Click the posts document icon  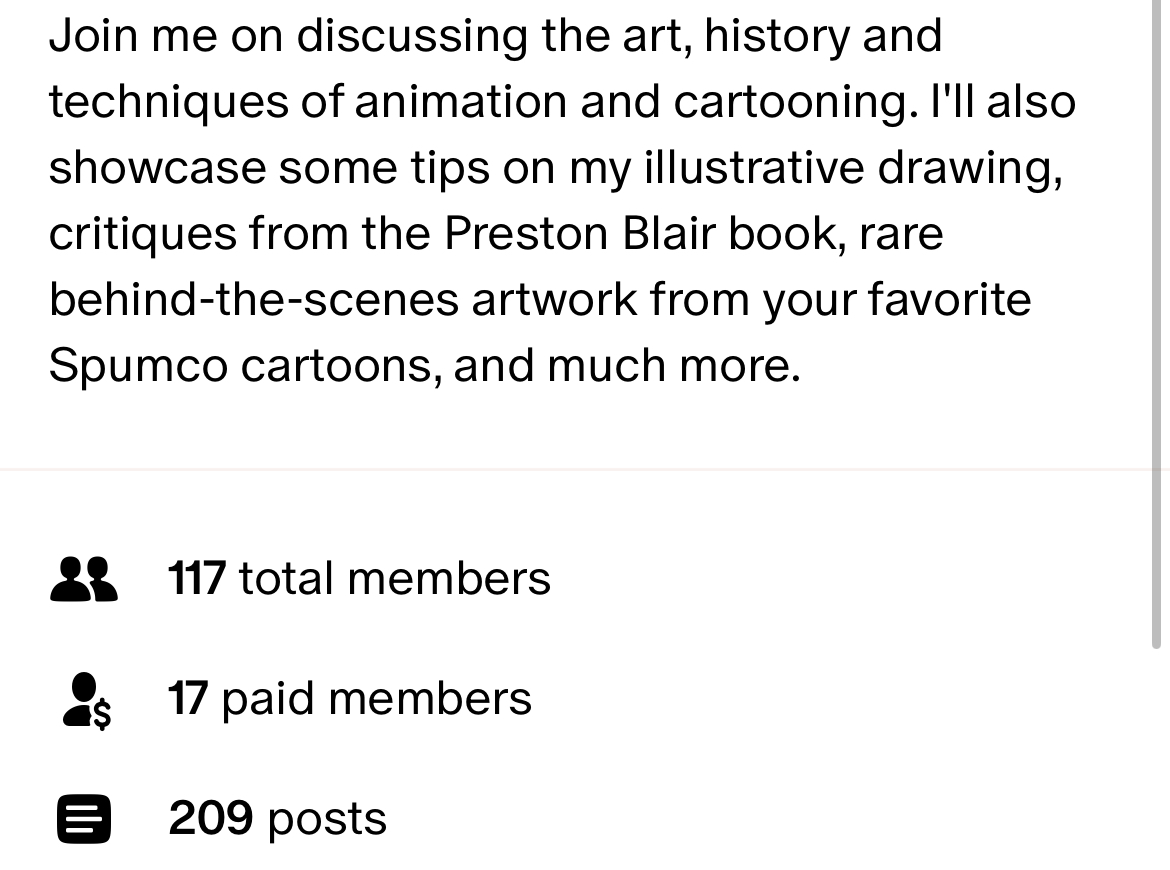click(84, 819)
